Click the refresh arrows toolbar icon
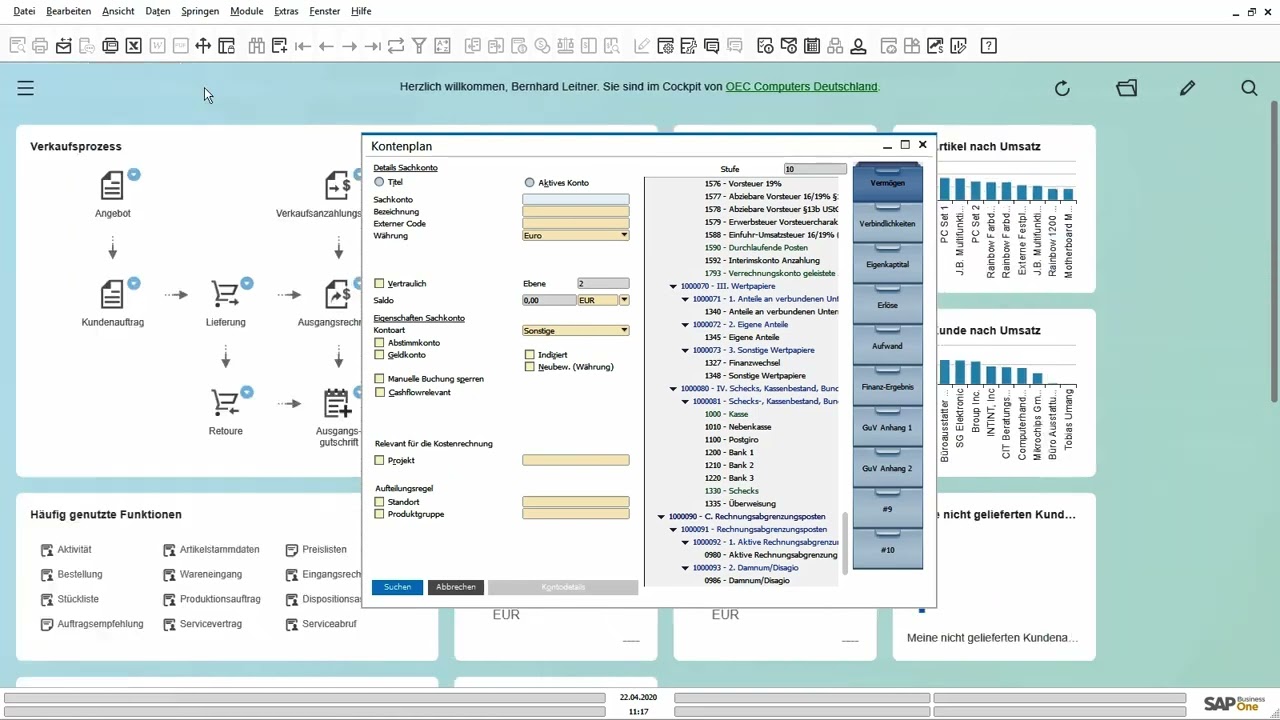The height and width of the screenshot is (720, 1280). [396, 46]
